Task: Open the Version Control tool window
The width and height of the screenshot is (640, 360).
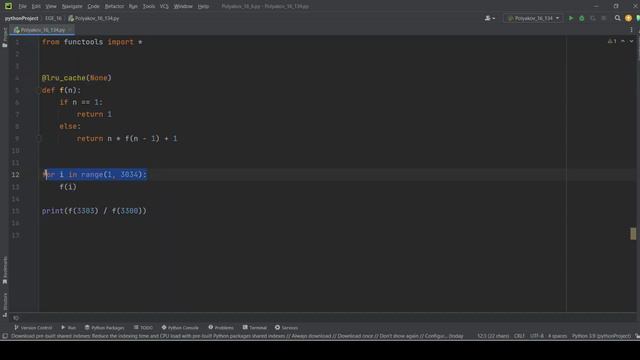Action: [33, 328]
